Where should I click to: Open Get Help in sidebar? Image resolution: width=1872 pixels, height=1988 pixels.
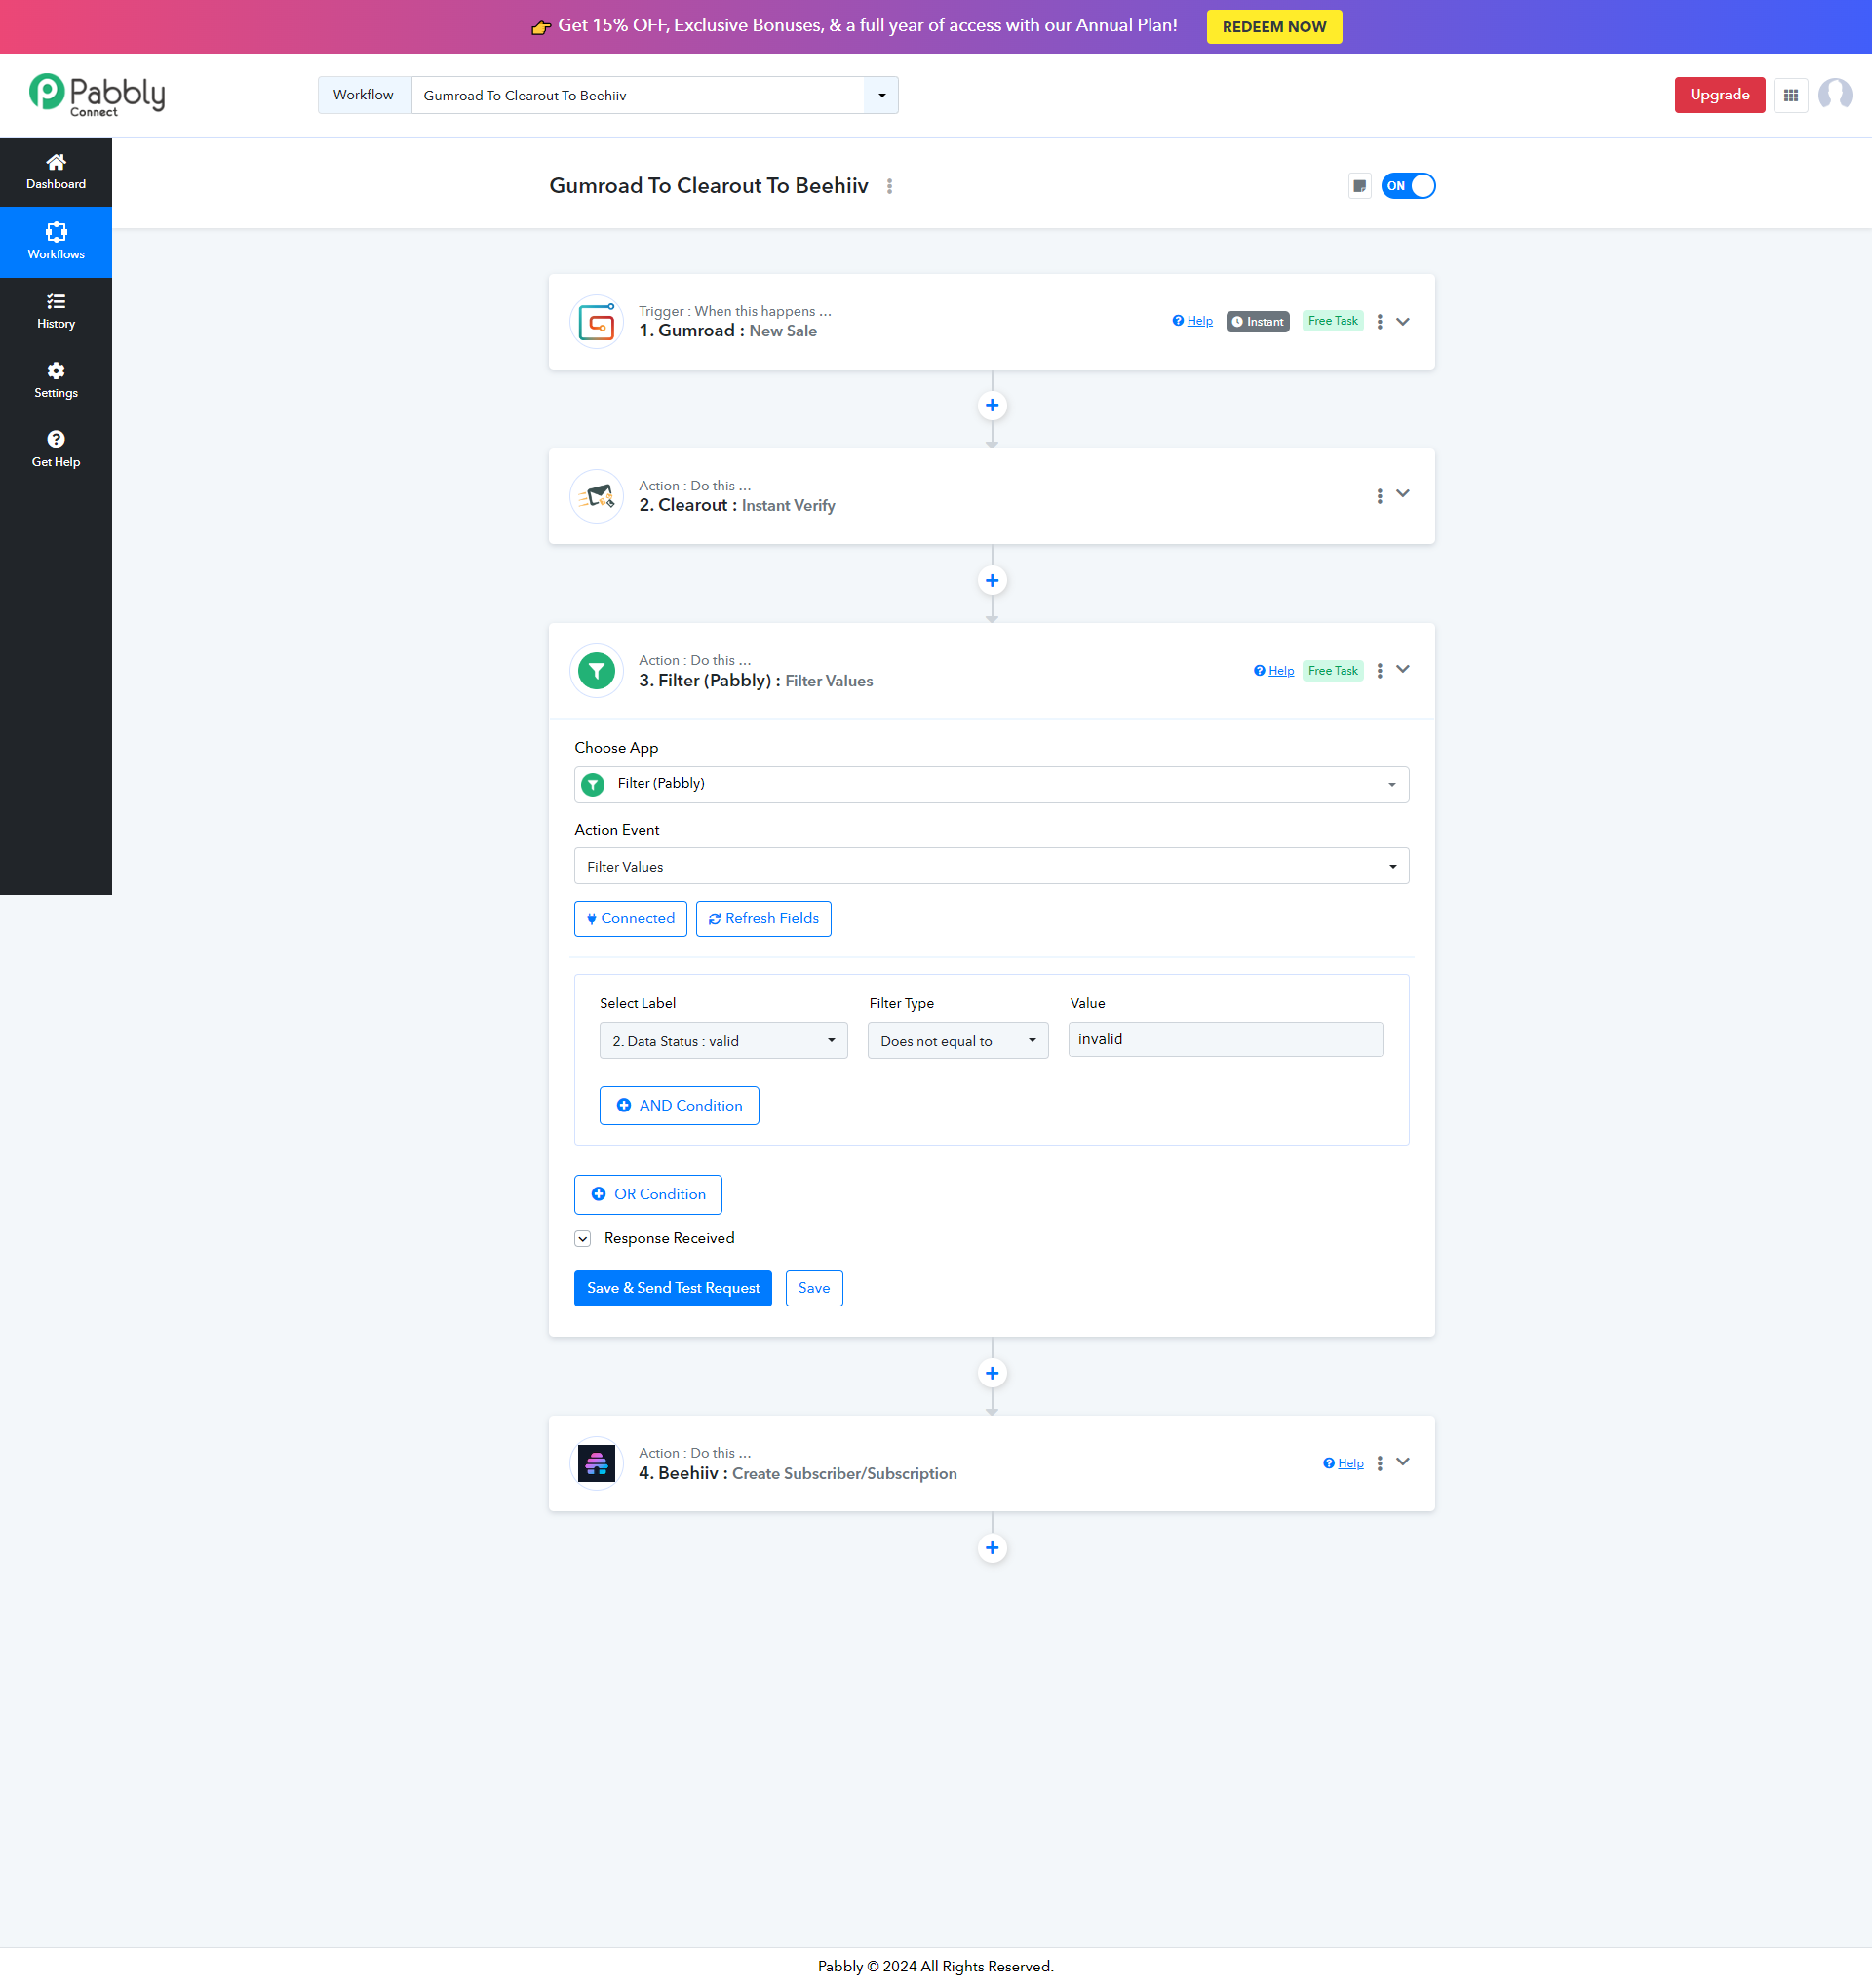[x=56, y=450]
